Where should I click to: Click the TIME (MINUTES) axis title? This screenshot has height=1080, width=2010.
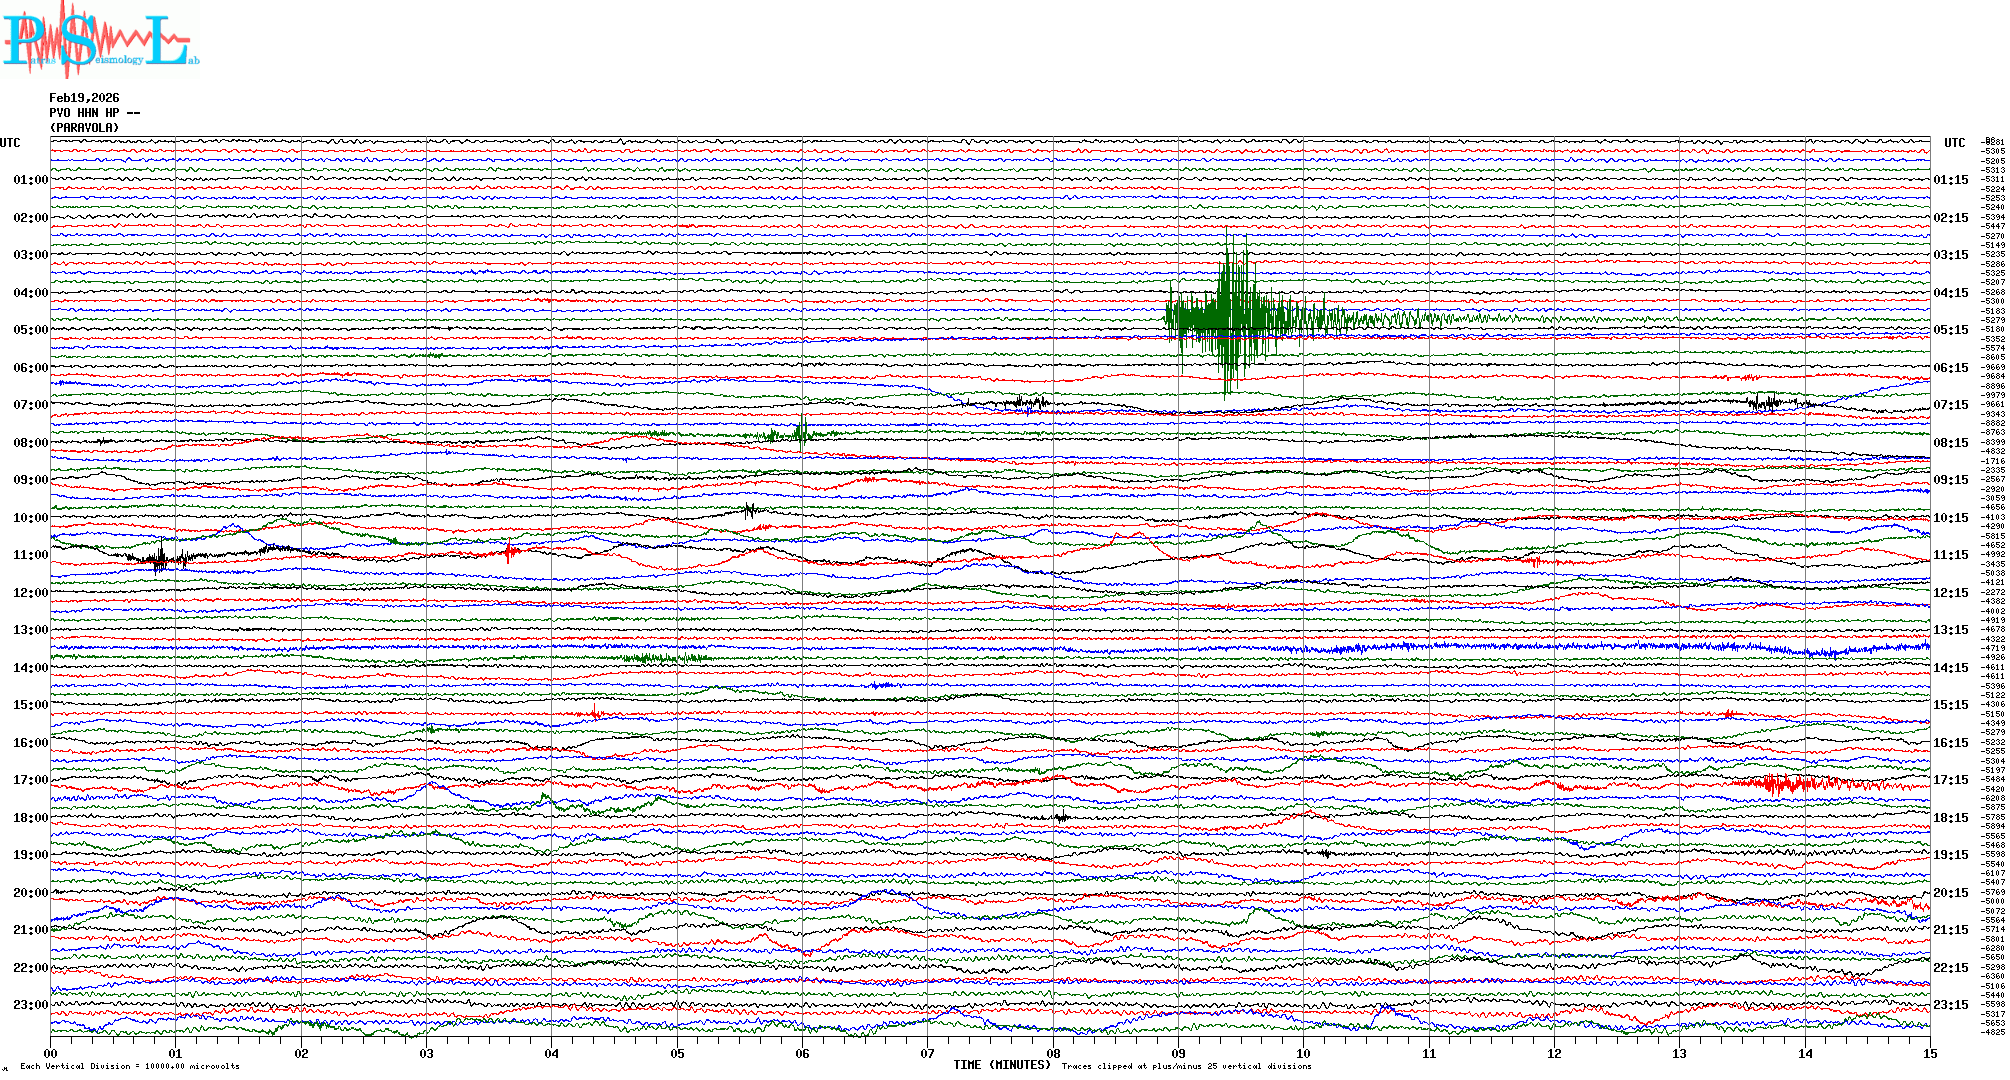[x=1002, y=1065]
